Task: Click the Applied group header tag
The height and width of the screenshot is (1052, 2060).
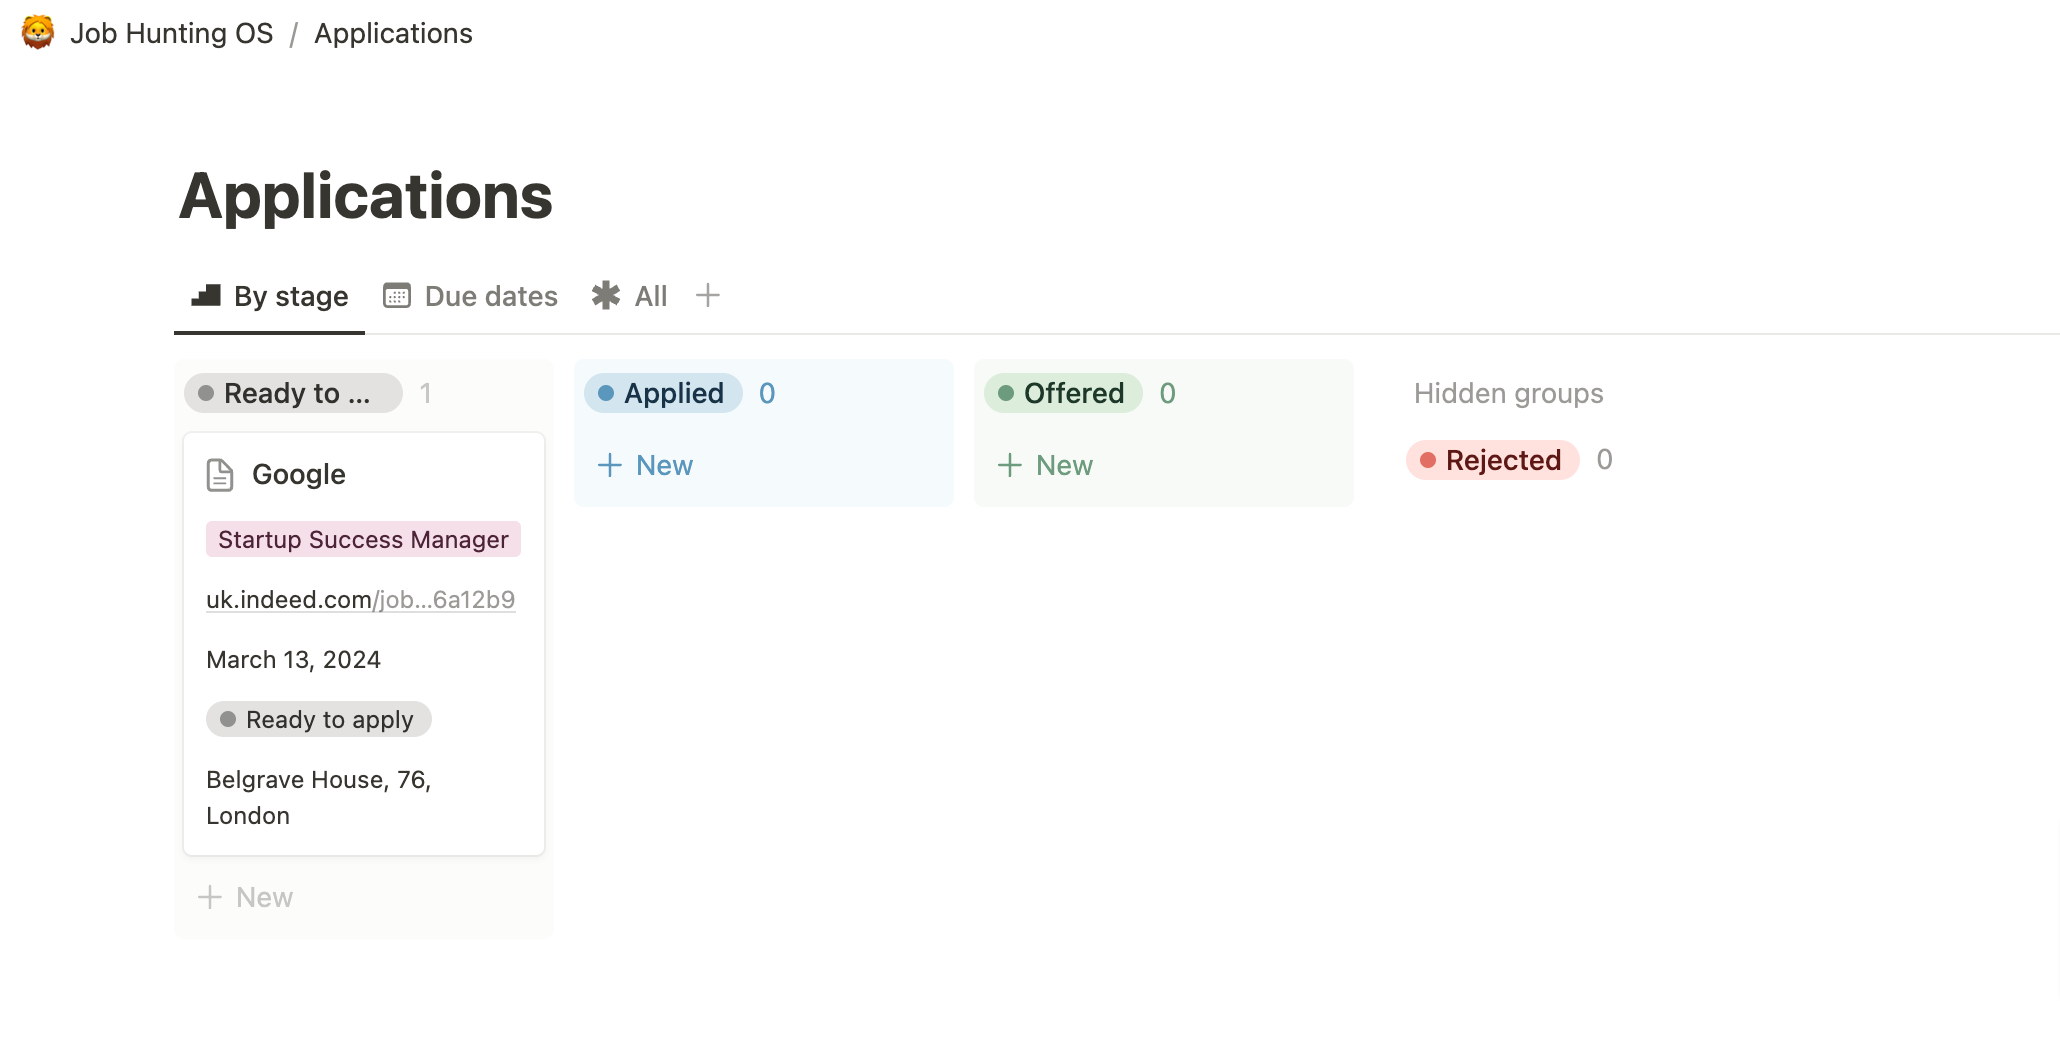Action: coord(663,393)
